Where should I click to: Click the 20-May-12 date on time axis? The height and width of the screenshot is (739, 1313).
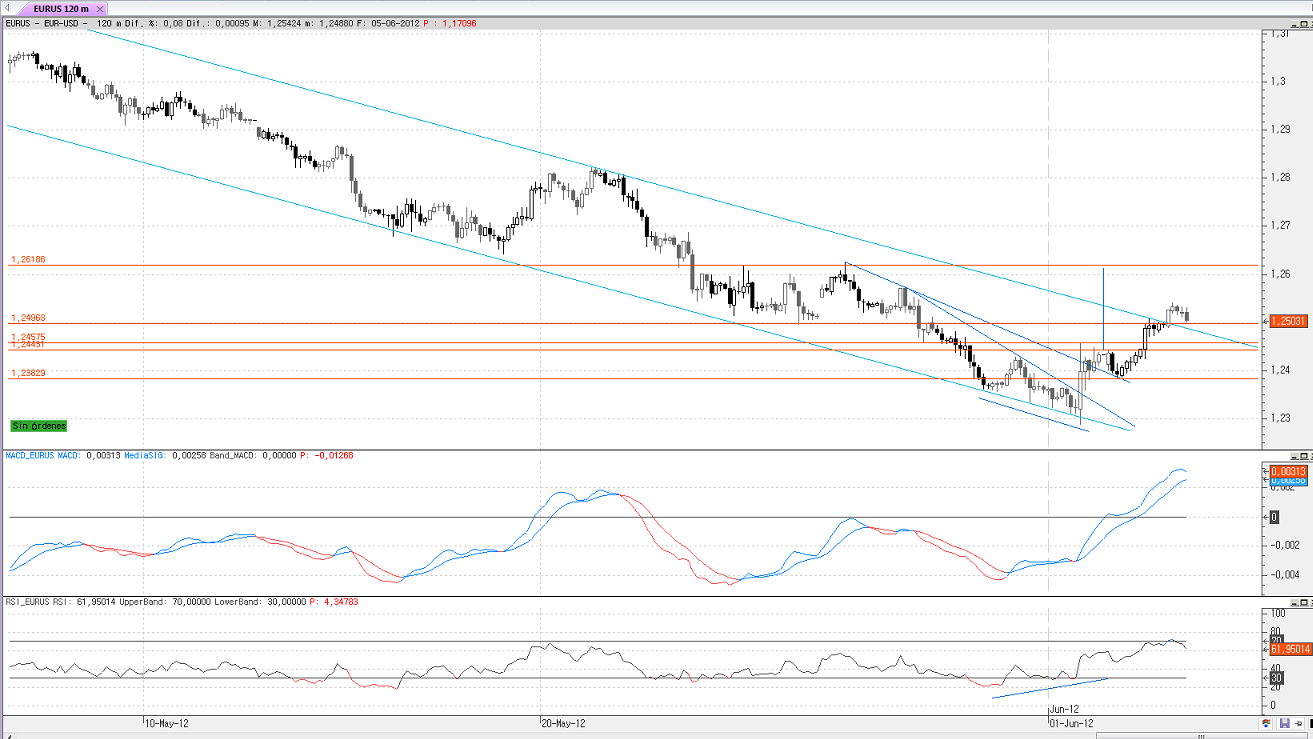point(562,722)
